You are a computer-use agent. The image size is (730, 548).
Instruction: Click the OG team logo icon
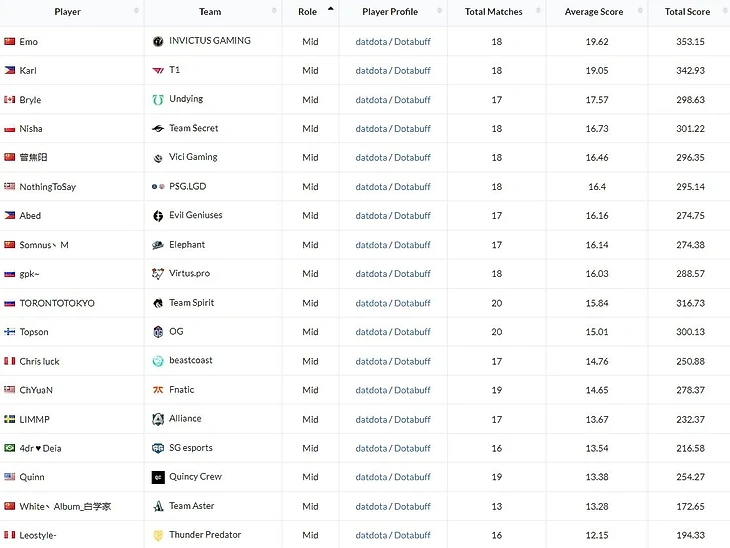click(x=158, y=332)
